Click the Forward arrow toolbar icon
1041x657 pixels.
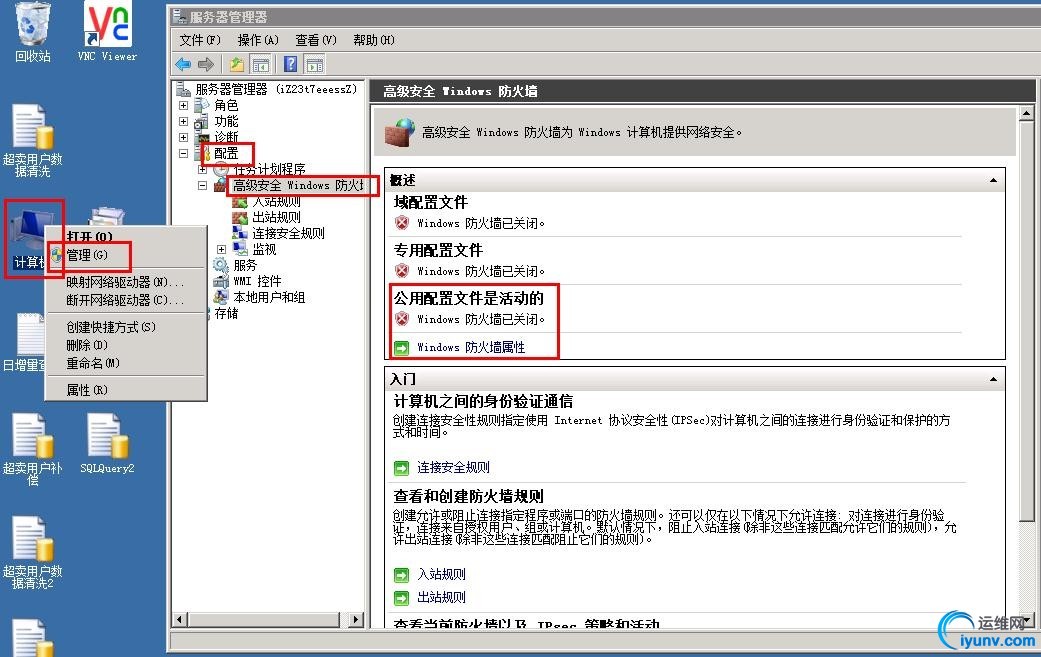coord(206,64)
